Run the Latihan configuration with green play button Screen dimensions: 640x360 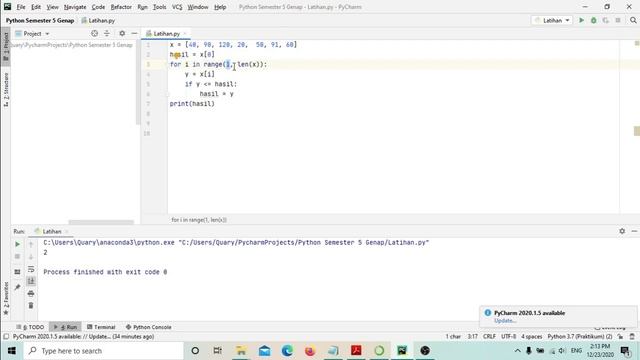[x=581, y=20]
